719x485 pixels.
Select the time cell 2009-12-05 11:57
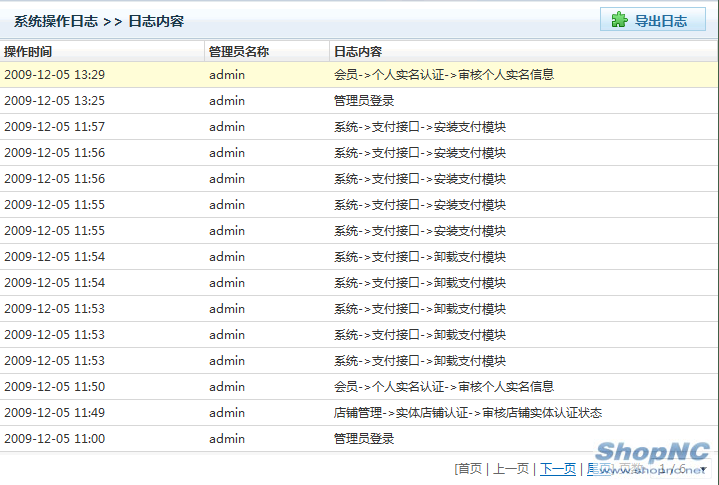point(55,127)
